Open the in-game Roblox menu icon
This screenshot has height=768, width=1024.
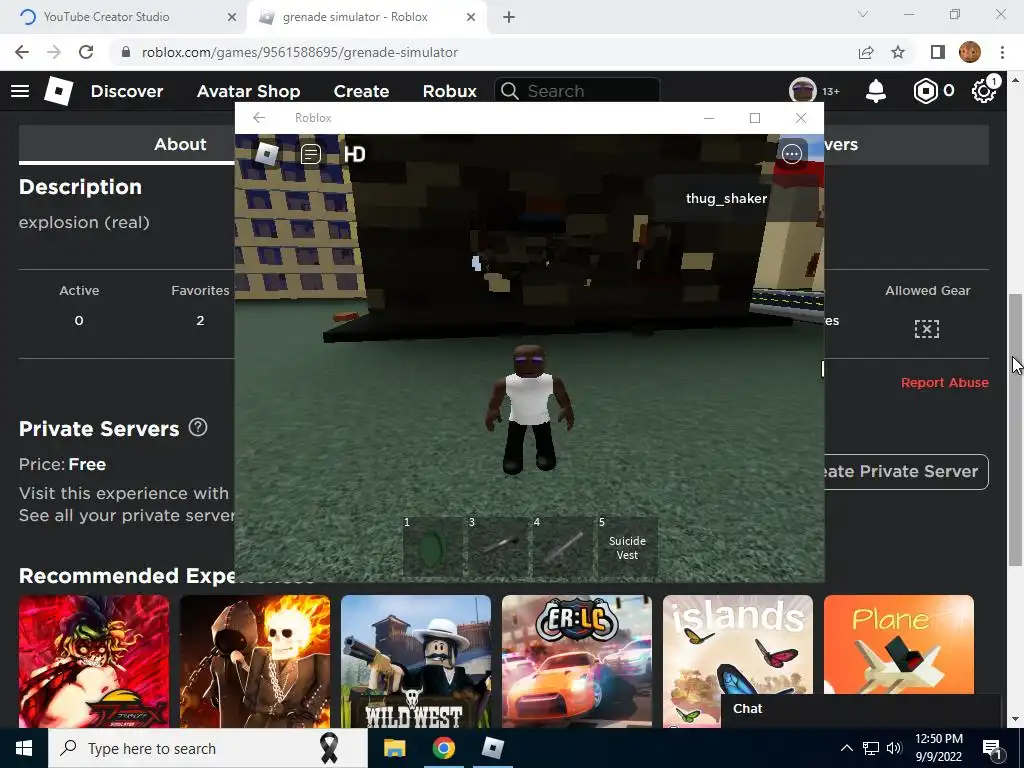tap(266, 154)
